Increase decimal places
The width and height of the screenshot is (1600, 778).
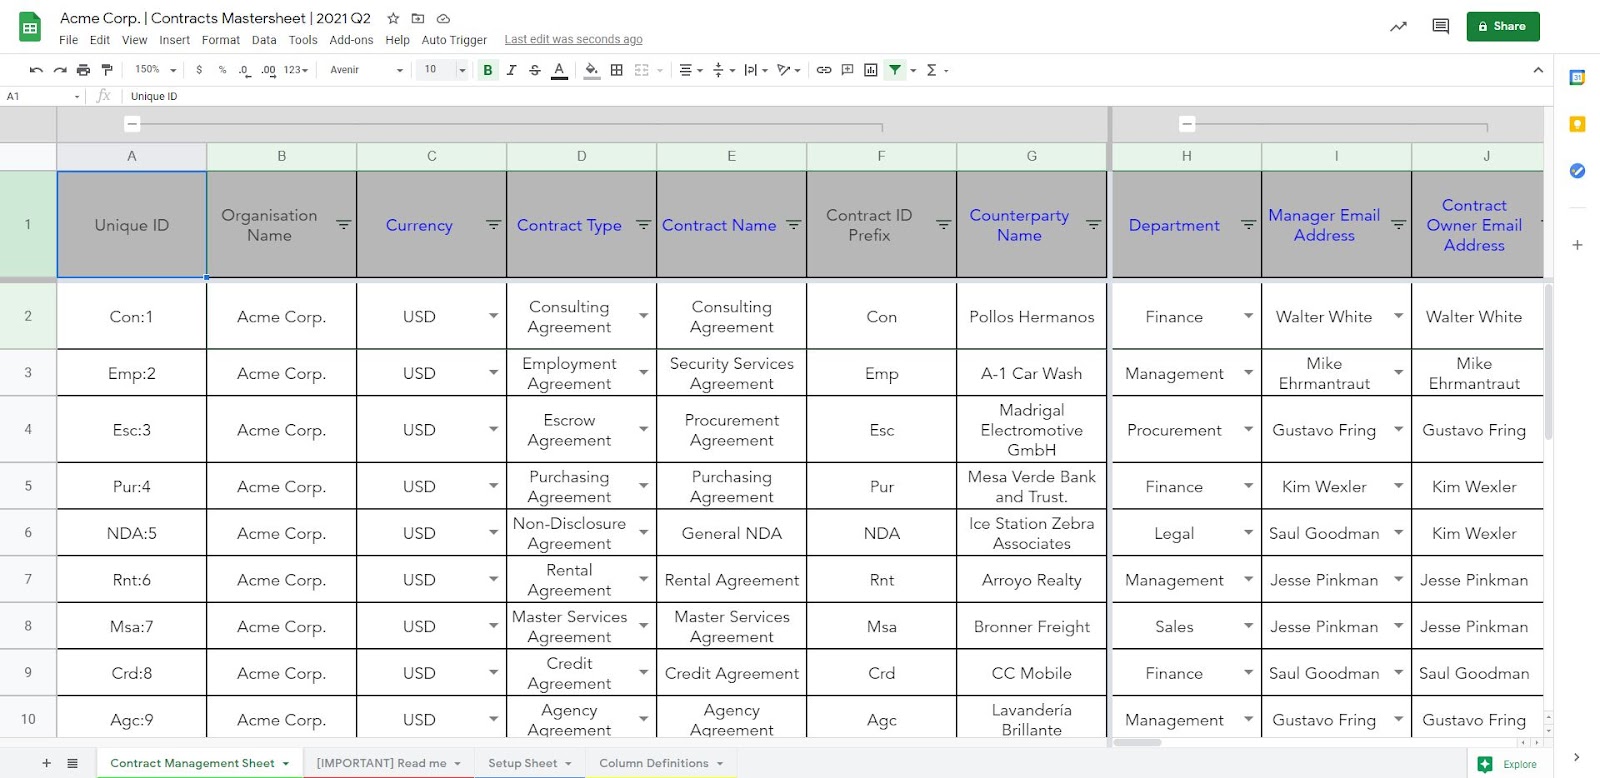[268, 70]
